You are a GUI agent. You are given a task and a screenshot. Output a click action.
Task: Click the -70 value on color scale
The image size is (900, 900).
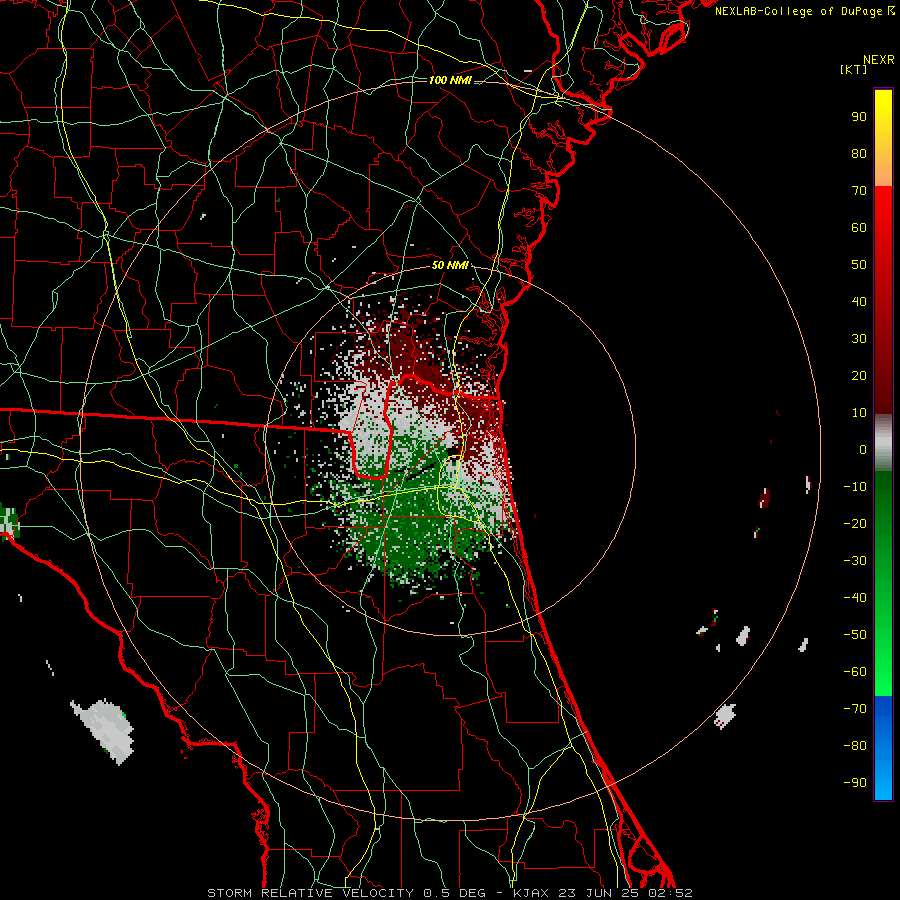pos(855,709)
